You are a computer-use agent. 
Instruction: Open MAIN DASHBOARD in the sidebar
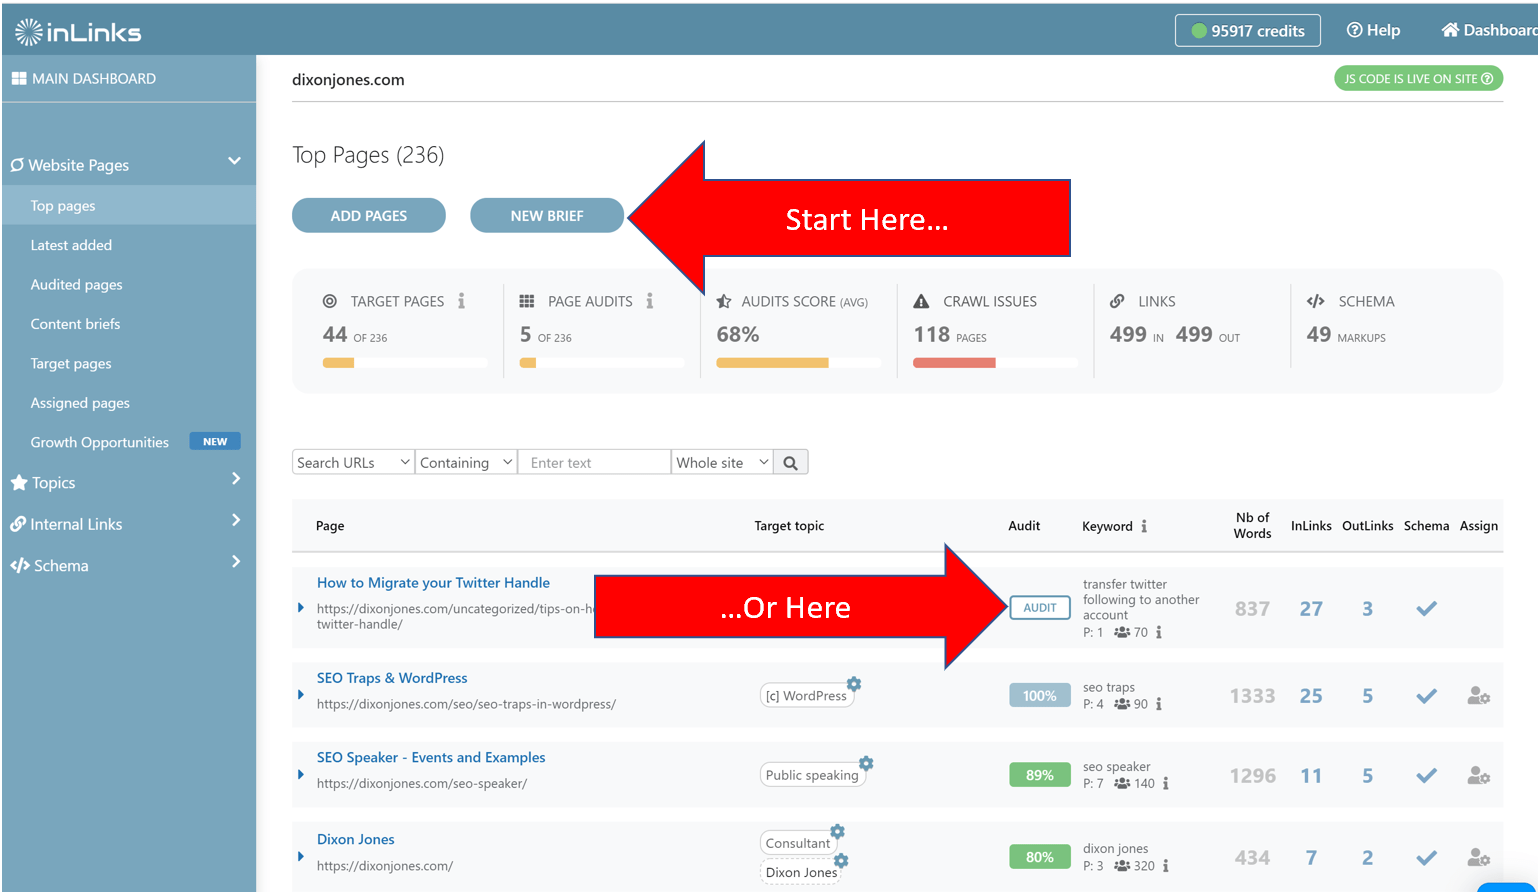[x=84, y=78]
